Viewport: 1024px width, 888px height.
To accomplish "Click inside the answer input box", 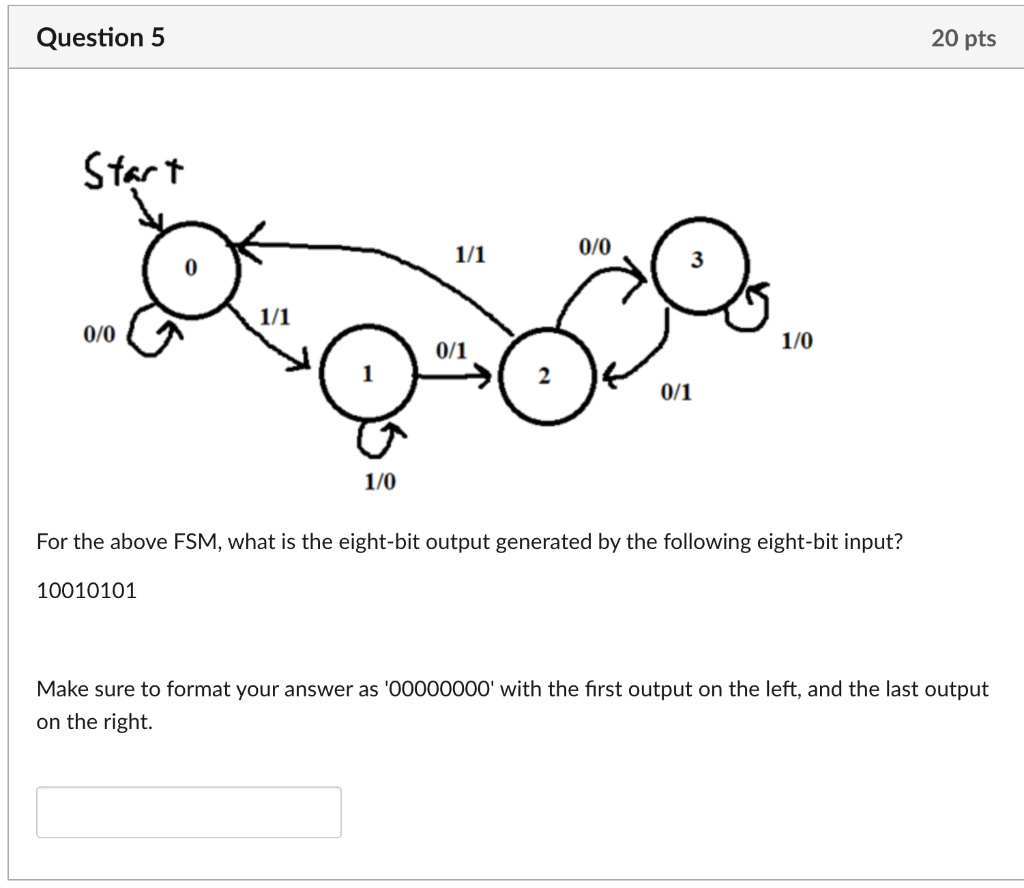I will 188,811.
